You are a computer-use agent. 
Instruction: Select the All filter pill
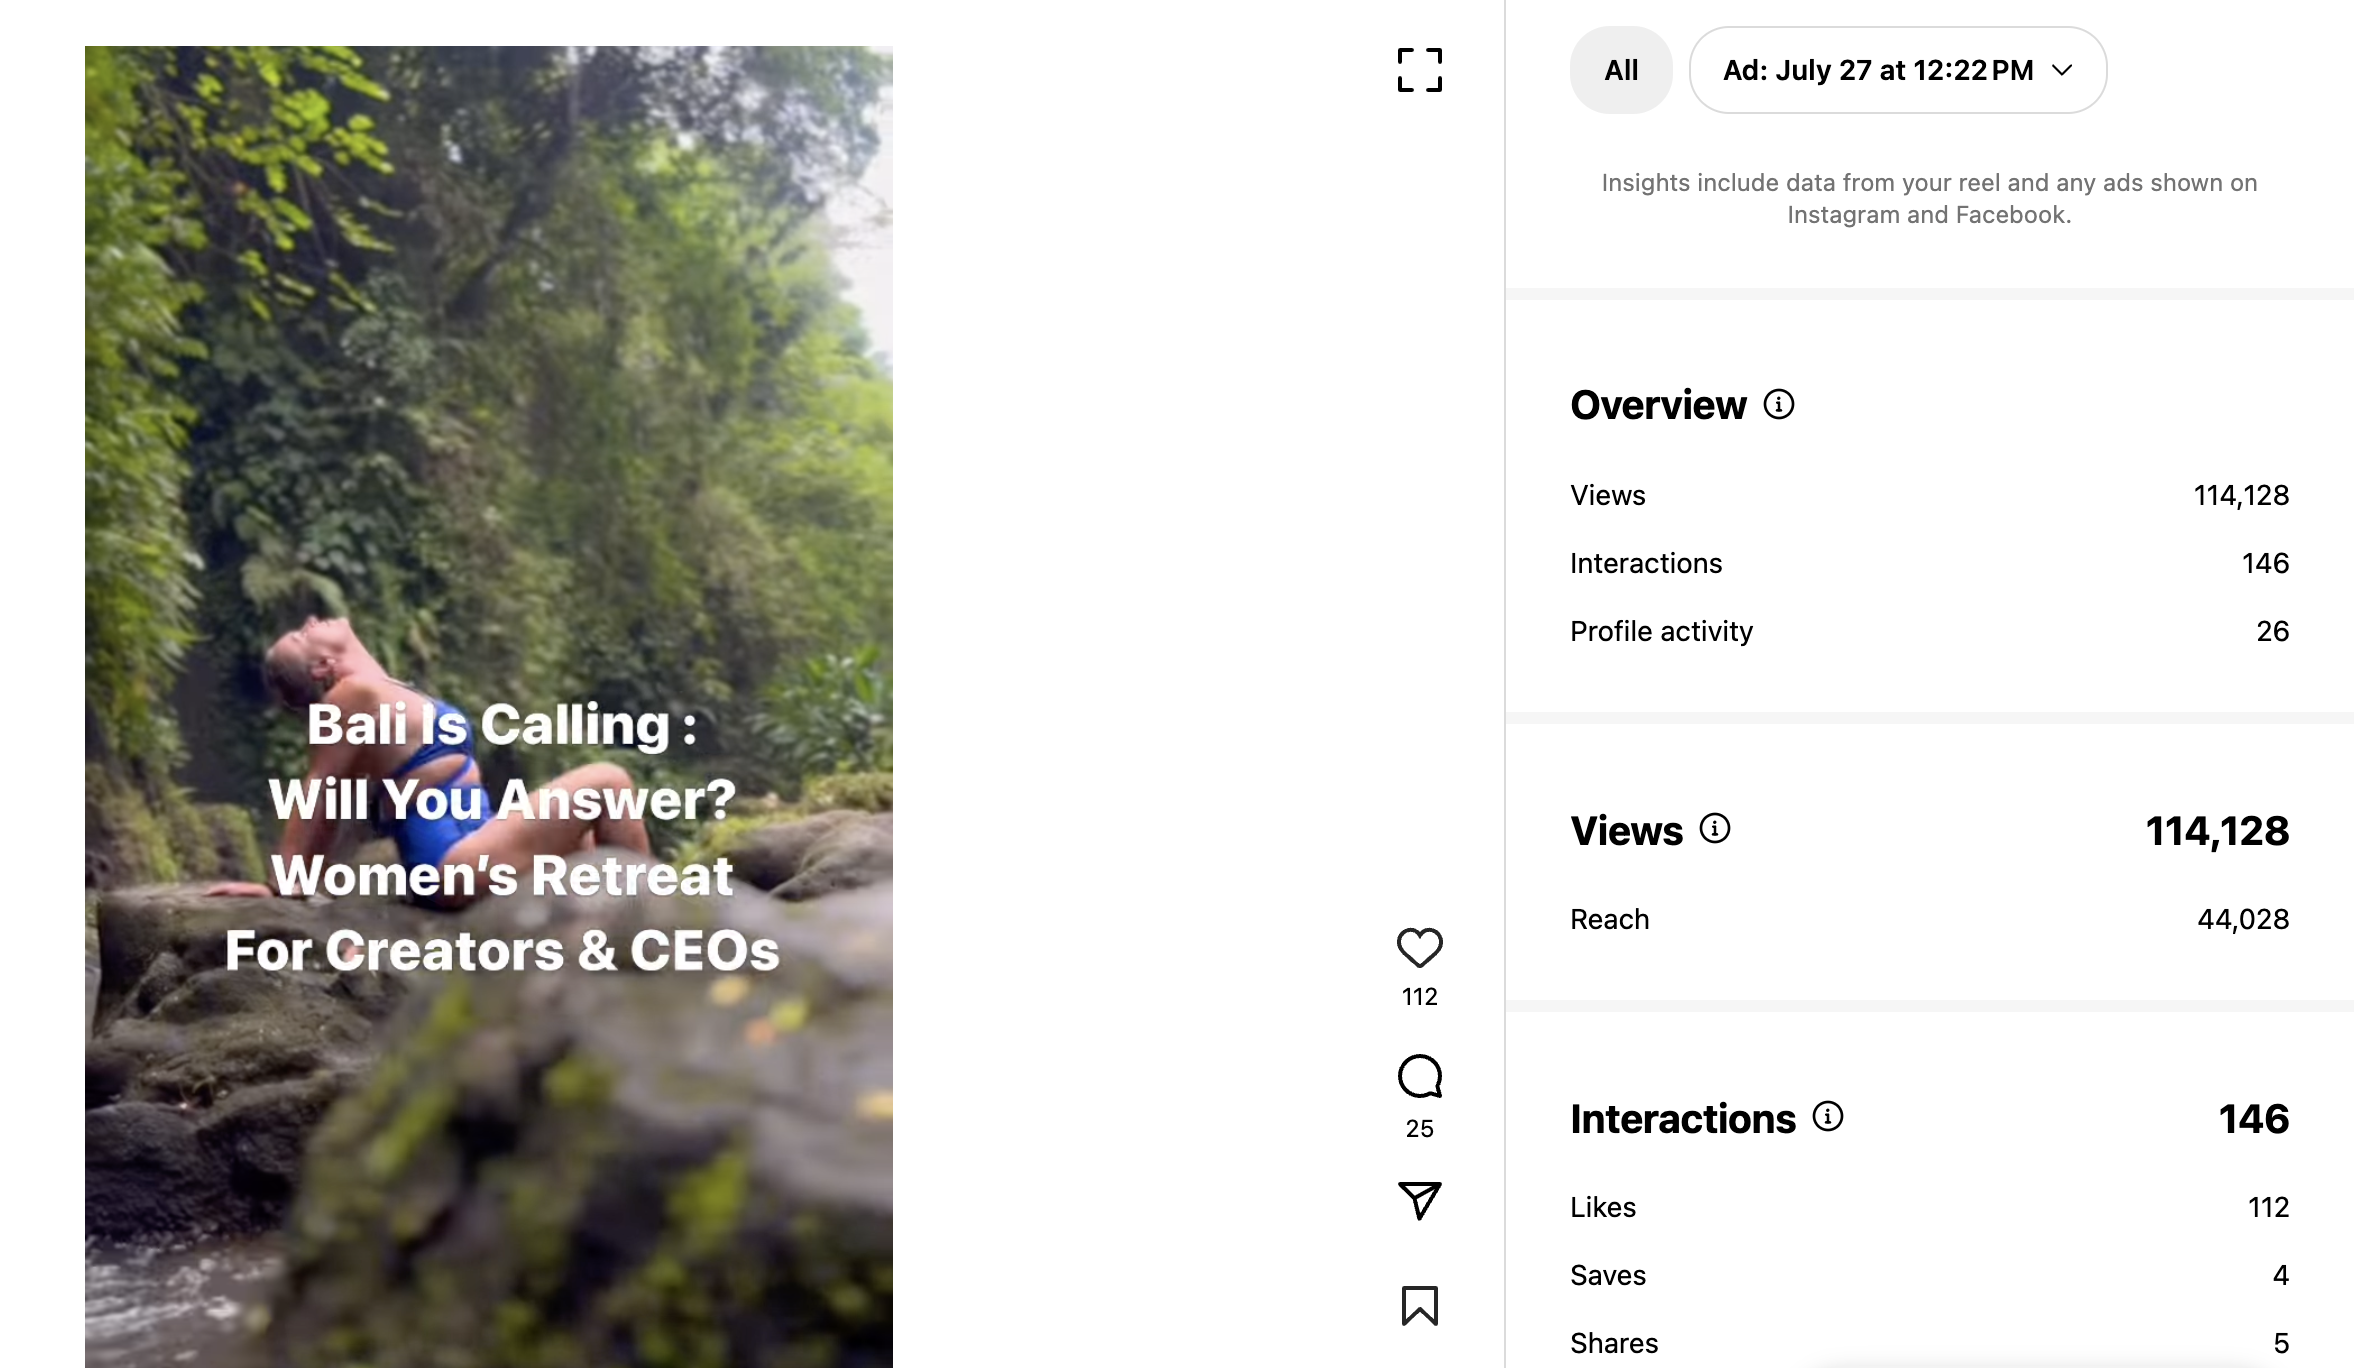(x=1620, y=70)
